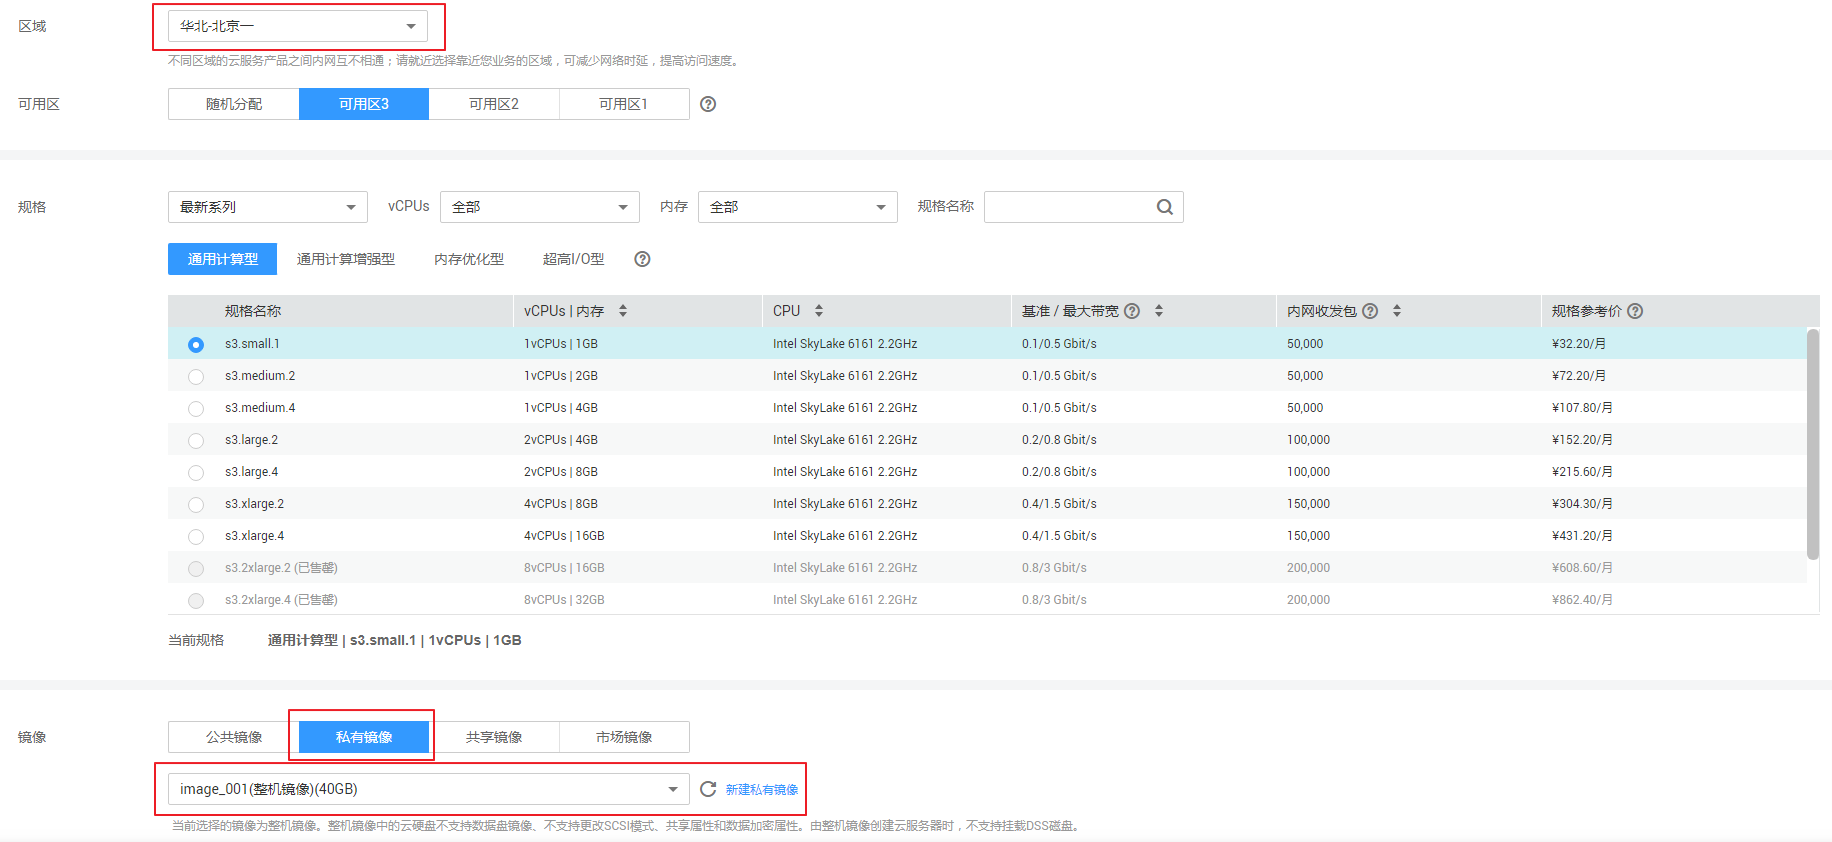Select the s3.medium.4 radio button

(196, 409)
